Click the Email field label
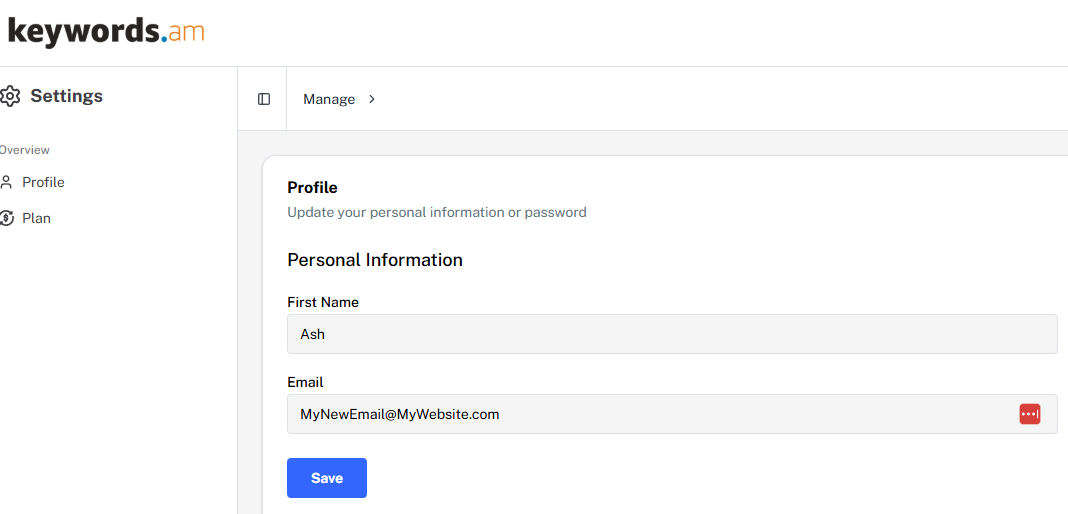 coord(305,383)
